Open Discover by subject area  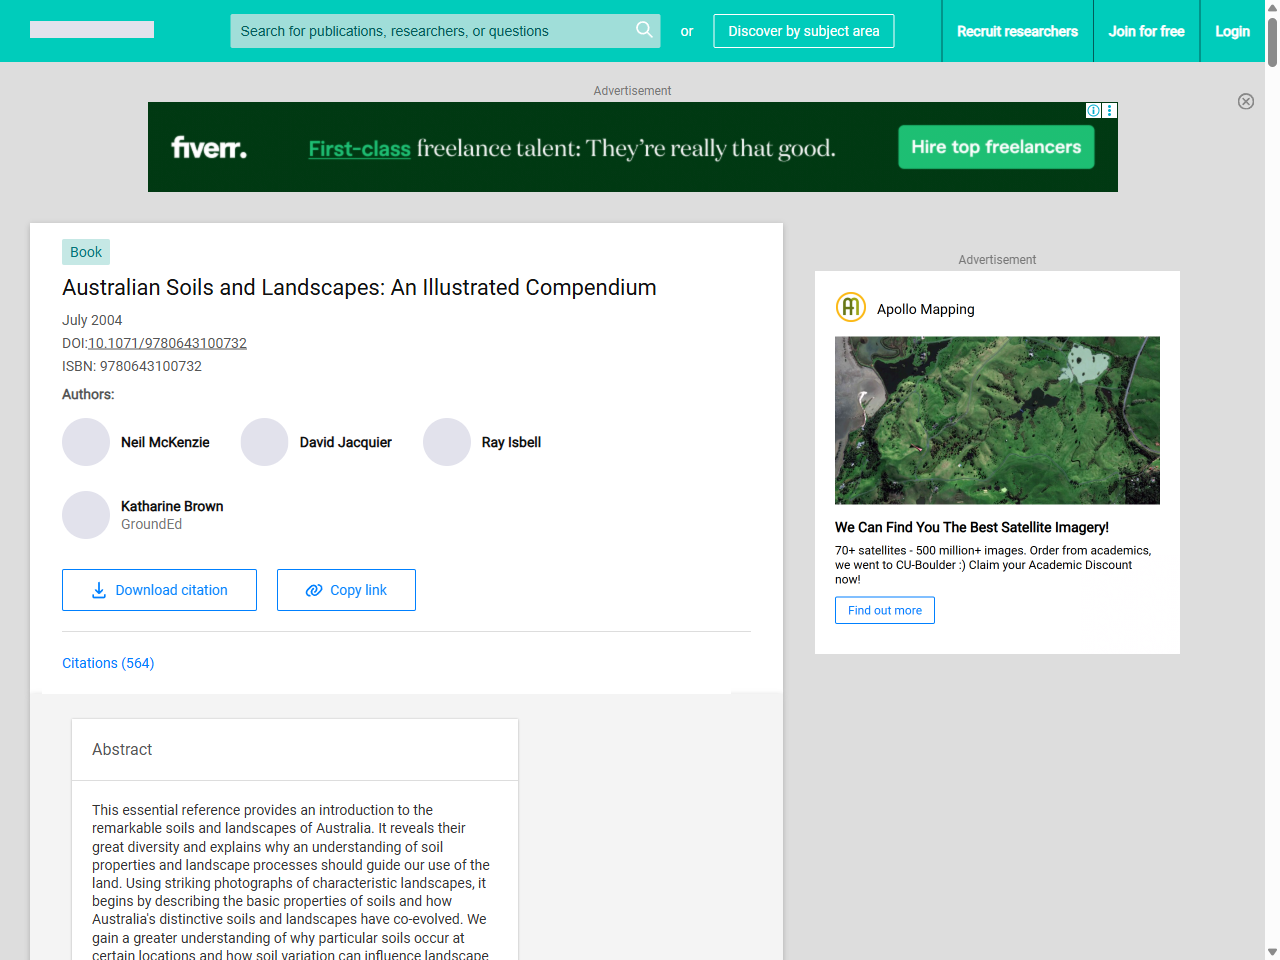click(x=803, y=31)
